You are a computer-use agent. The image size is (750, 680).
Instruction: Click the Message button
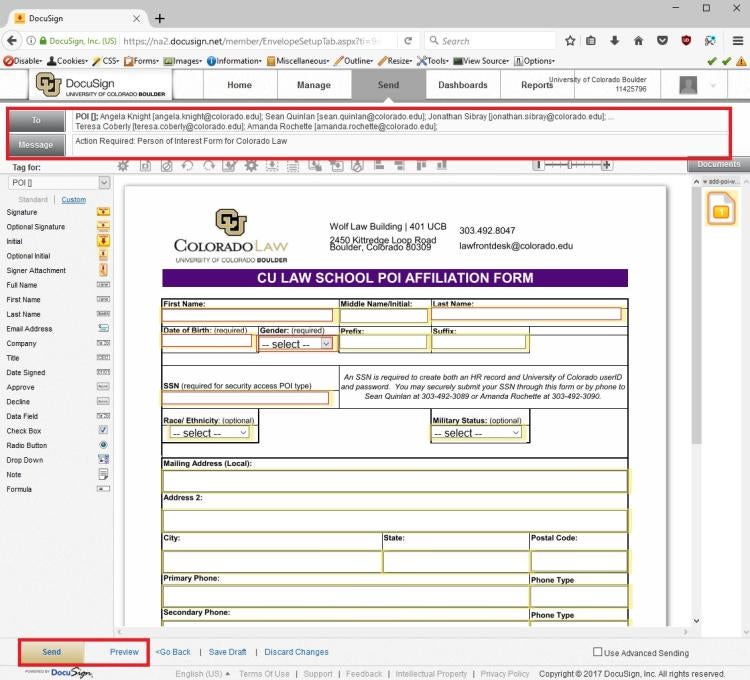click(x=37, y=144)
